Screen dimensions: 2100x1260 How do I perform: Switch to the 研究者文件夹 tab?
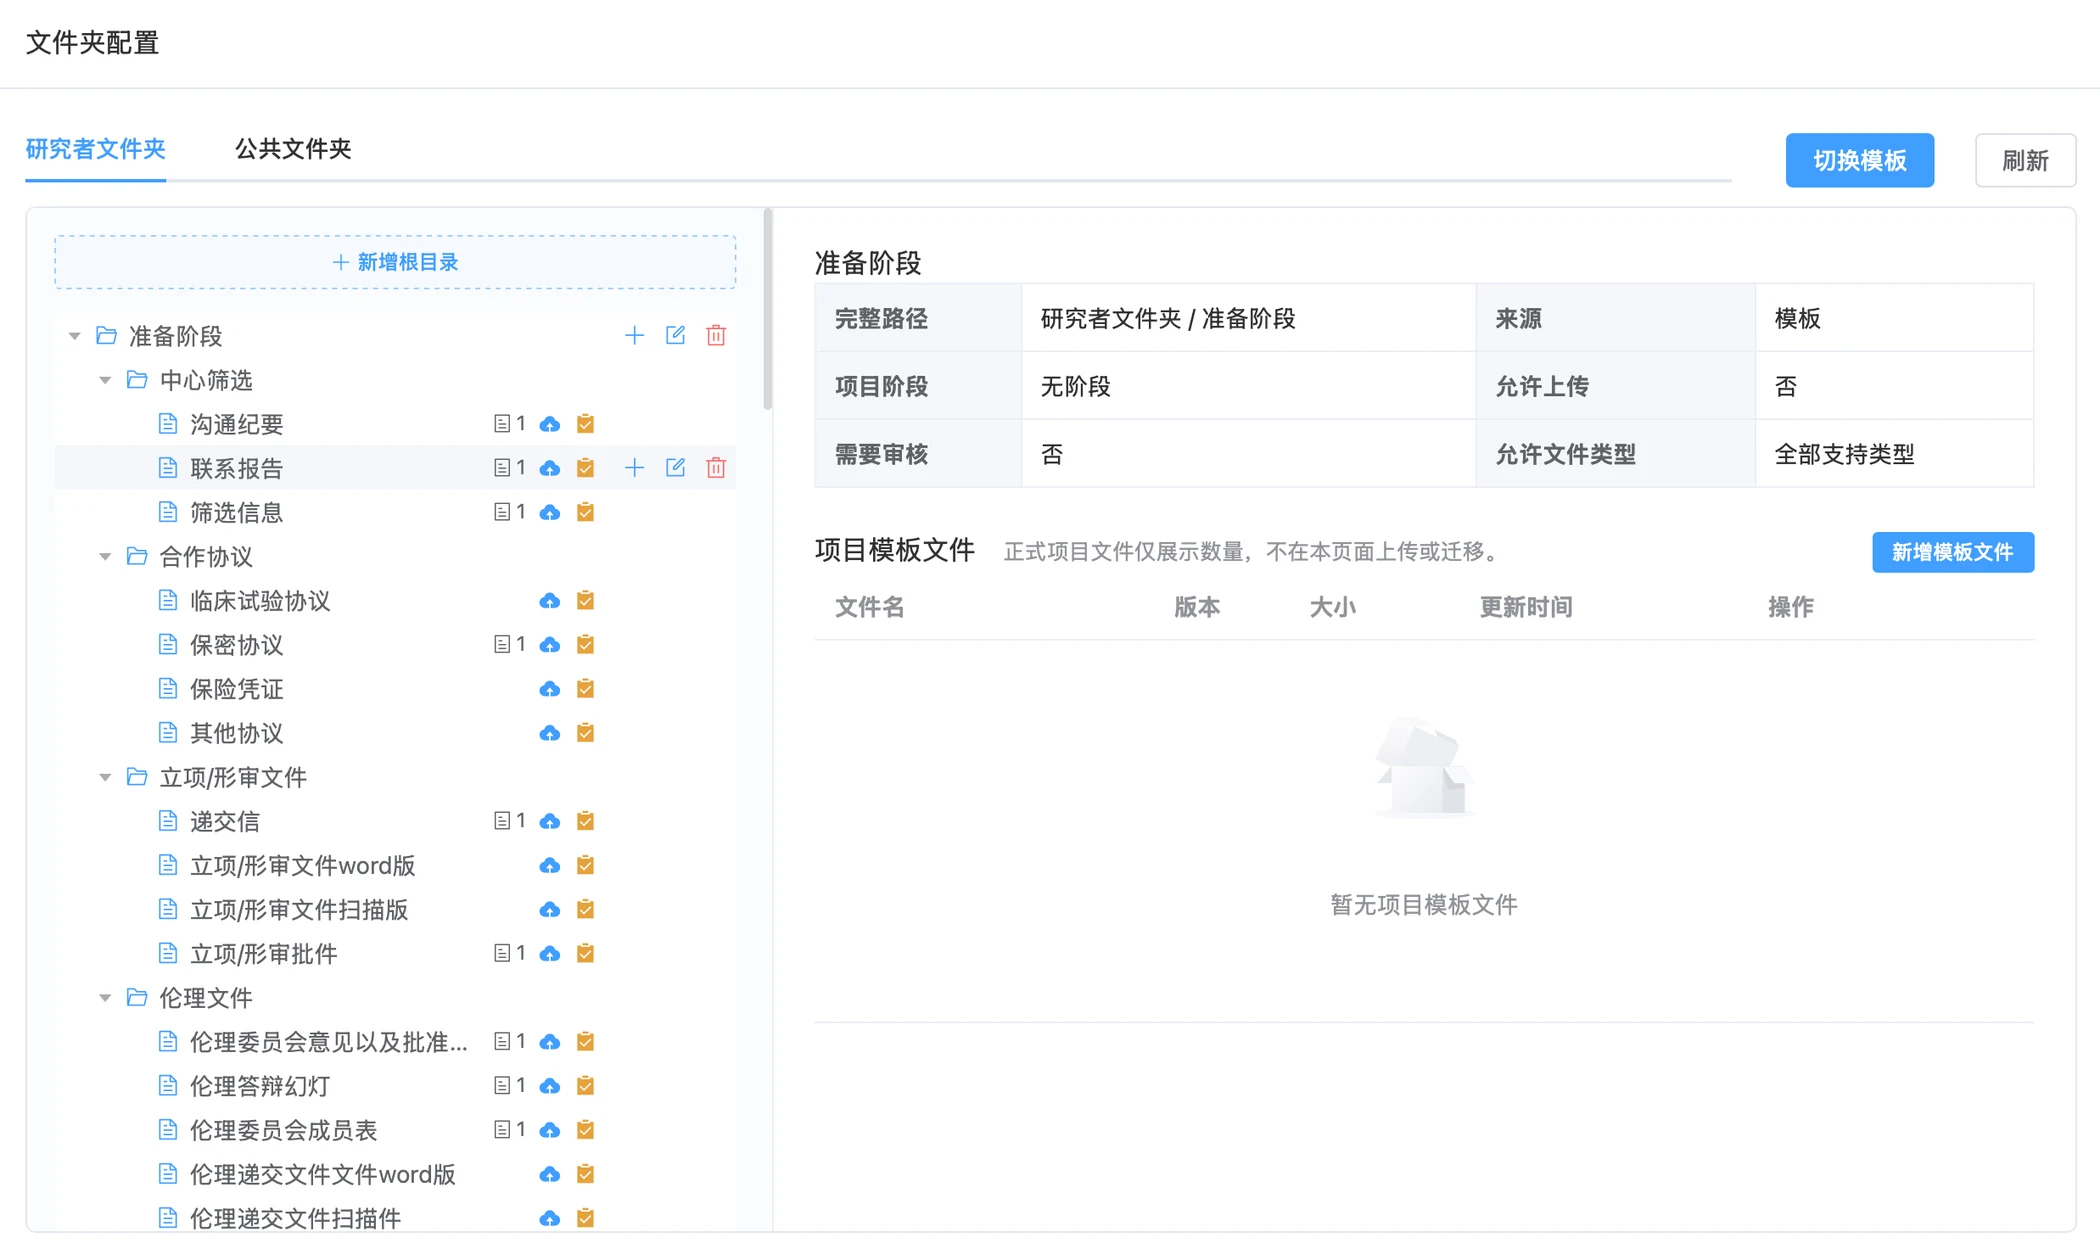coord(96,149)
